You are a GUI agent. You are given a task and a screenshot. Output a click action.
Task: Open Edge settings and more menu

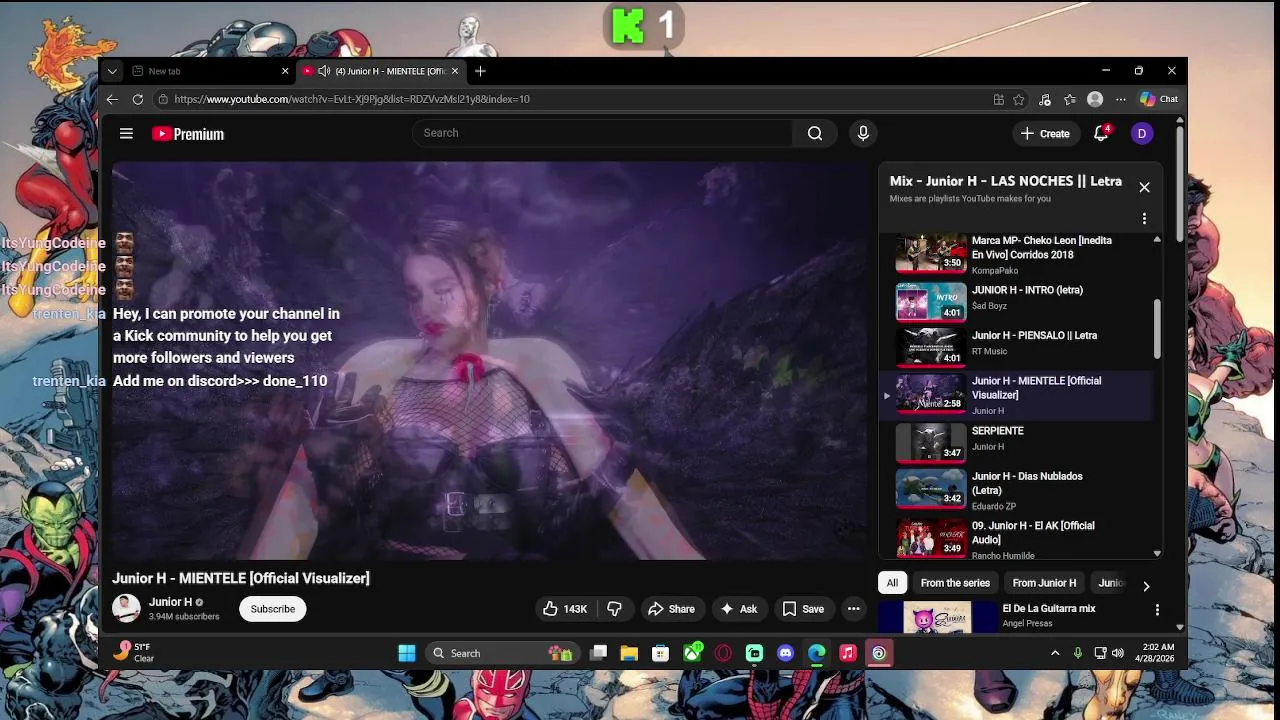pos(1121,99)
